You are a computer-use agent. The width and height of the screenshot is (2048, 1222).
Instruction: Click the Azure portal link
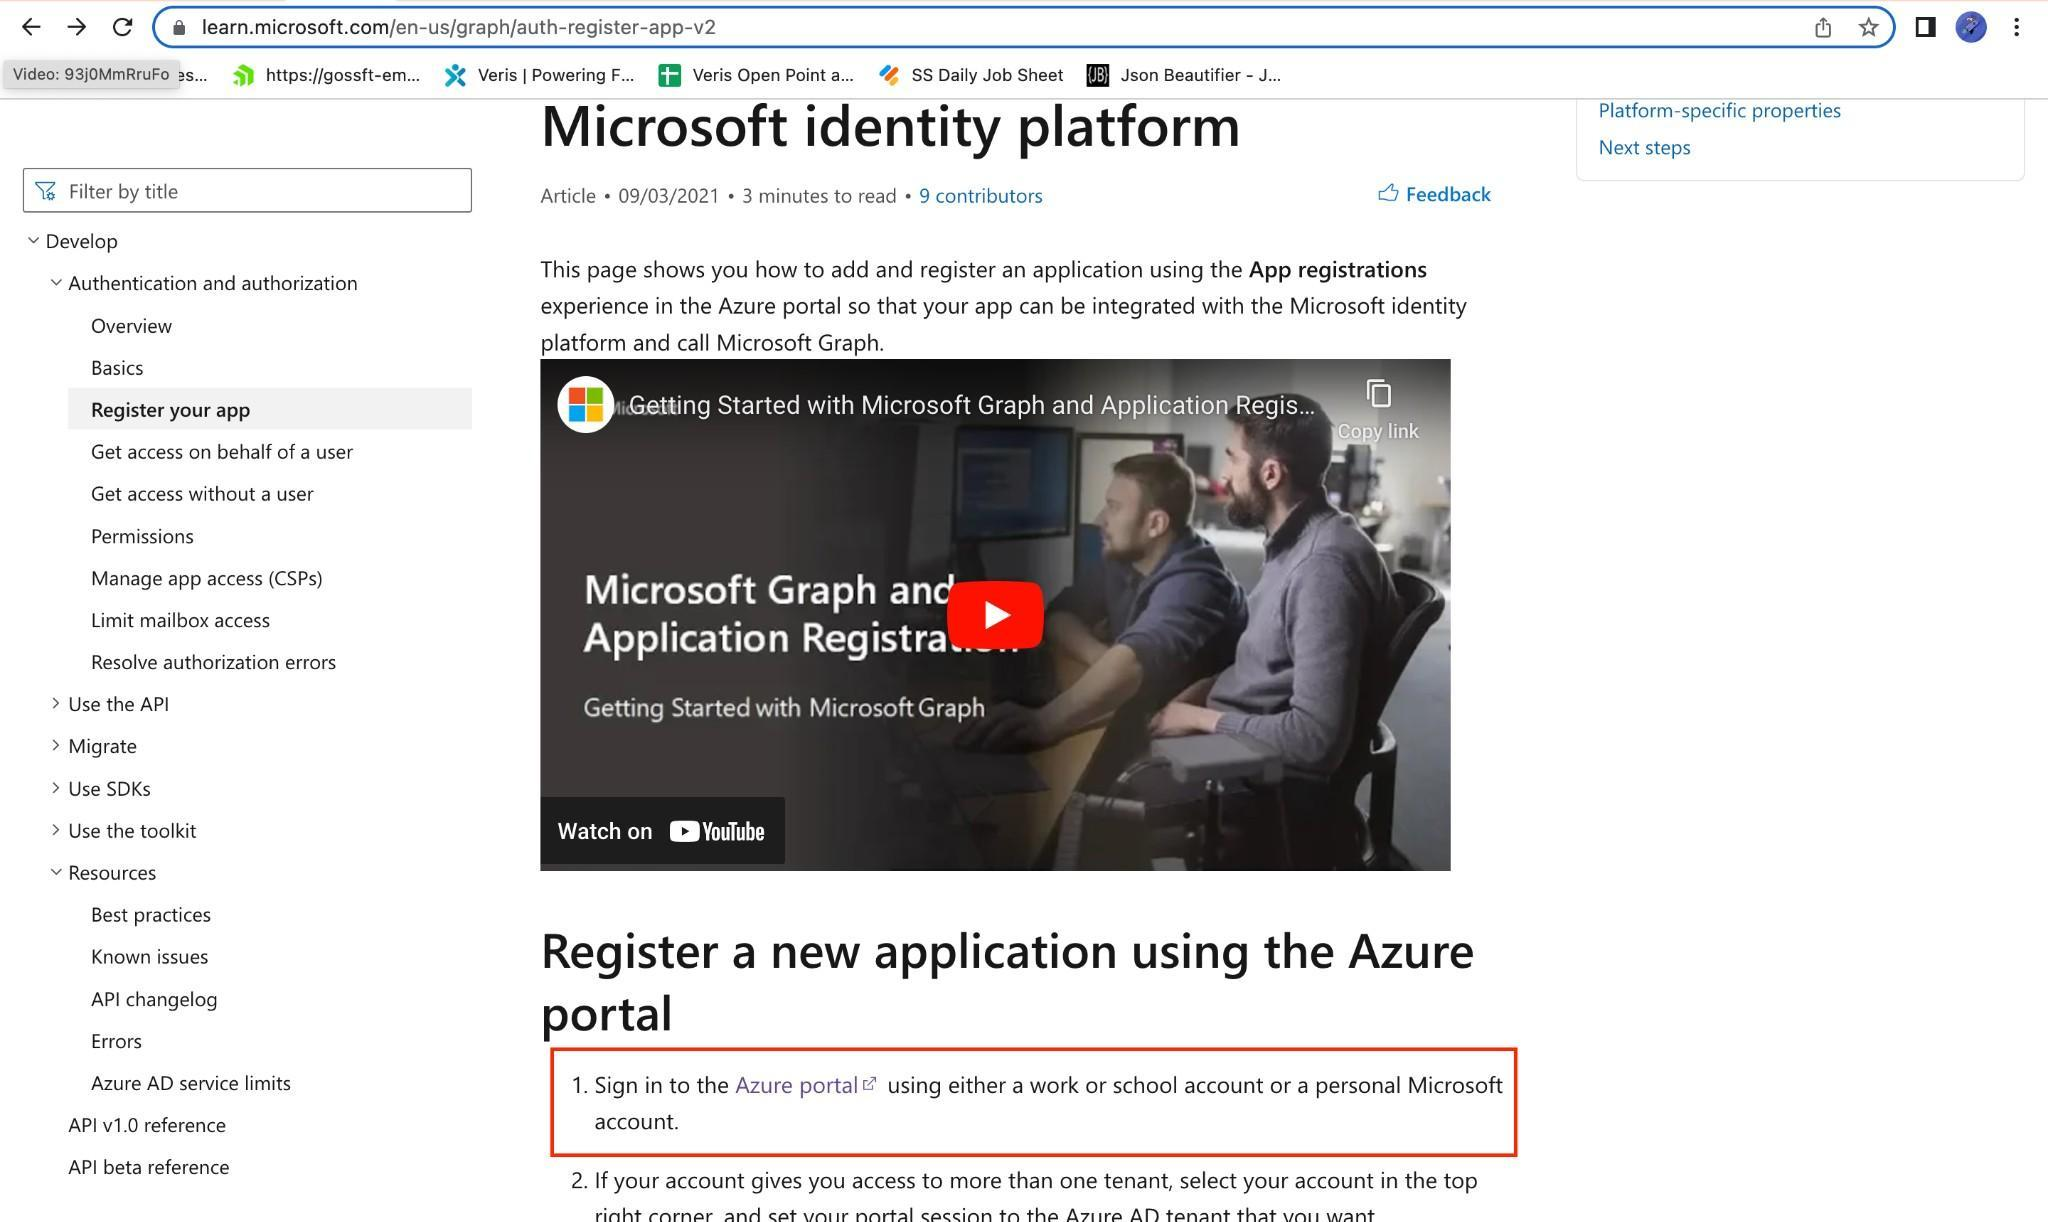(797, 1086)
